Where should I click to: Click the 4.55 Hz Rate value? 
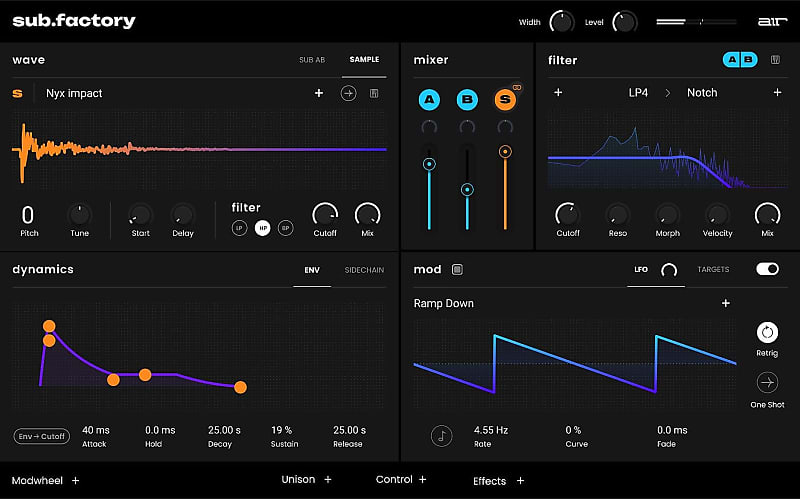[491, 430]
